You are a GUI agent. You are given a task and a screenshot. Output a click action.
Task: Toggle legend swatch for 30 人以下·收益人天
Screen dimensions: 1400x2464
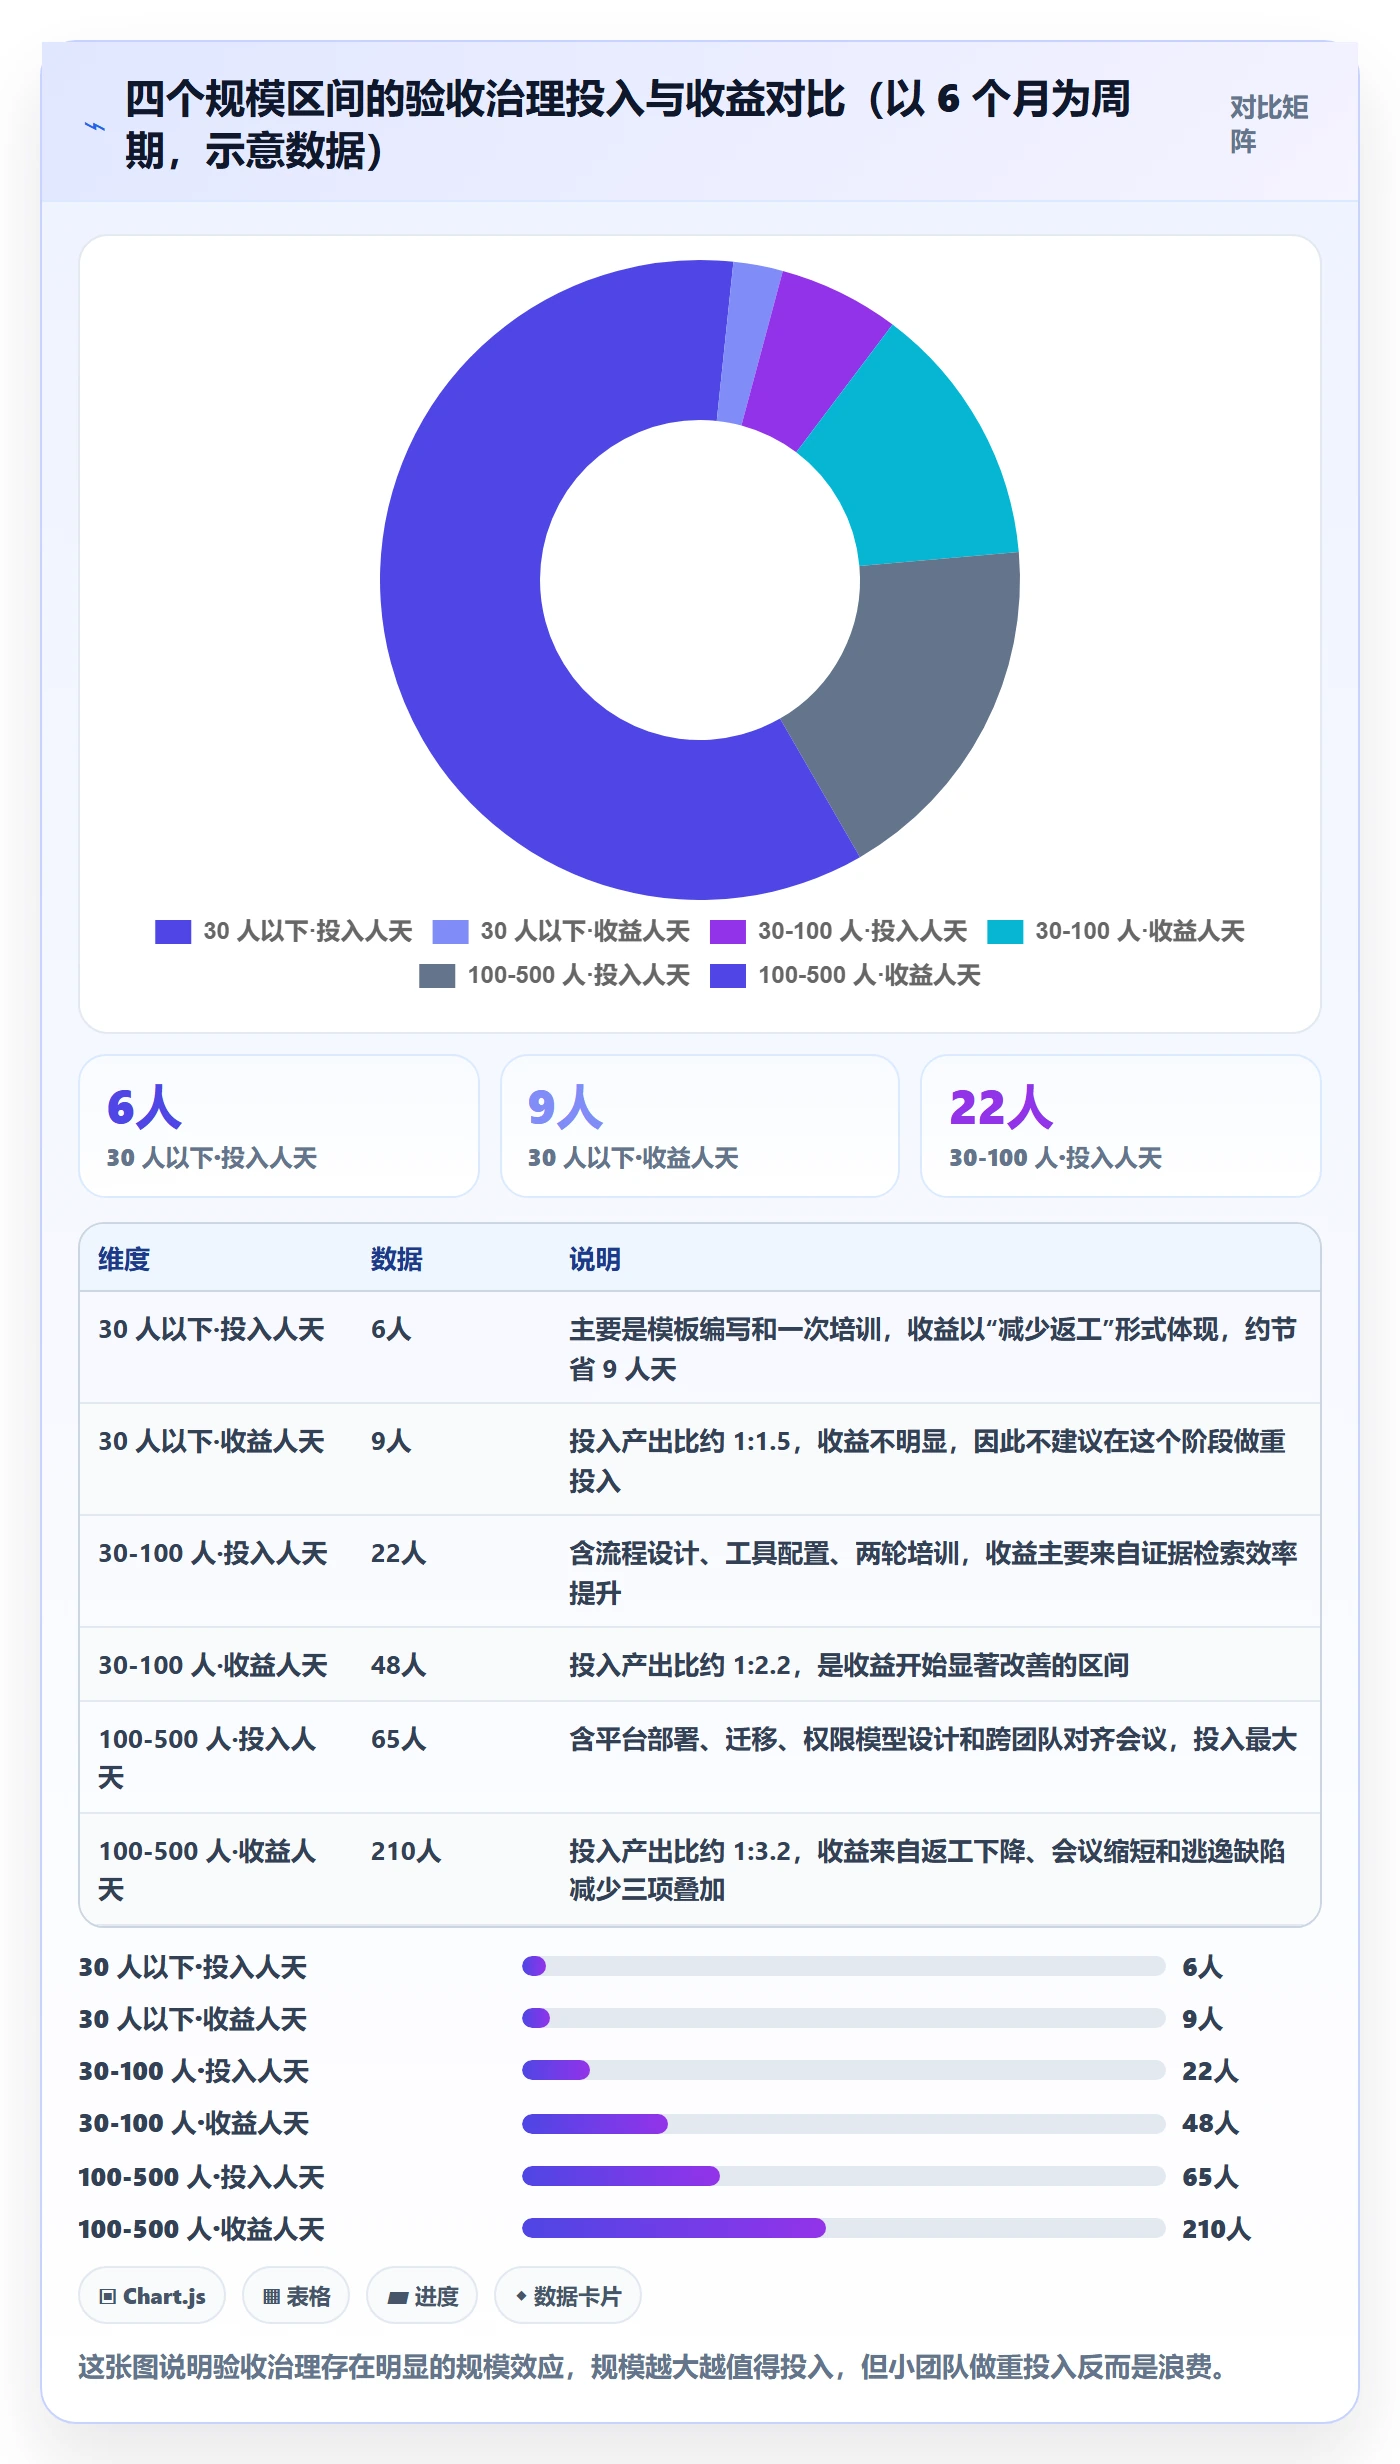(450, 932)
